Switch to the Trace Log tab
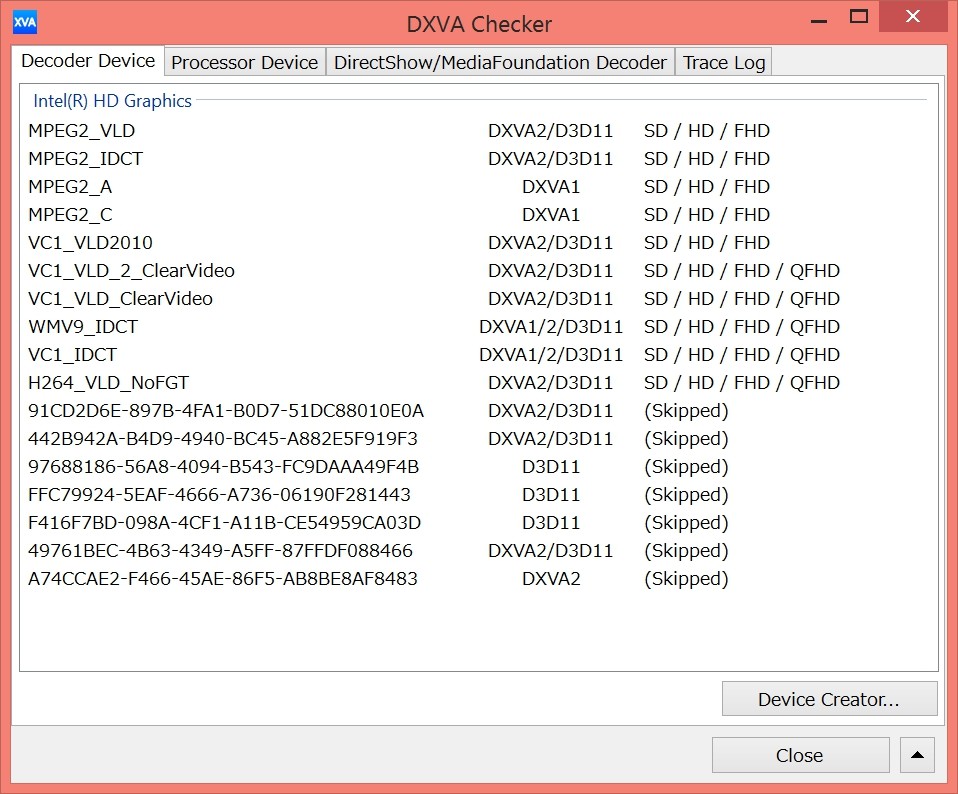The width and height of the screenshot is (958, 794). 724,62
